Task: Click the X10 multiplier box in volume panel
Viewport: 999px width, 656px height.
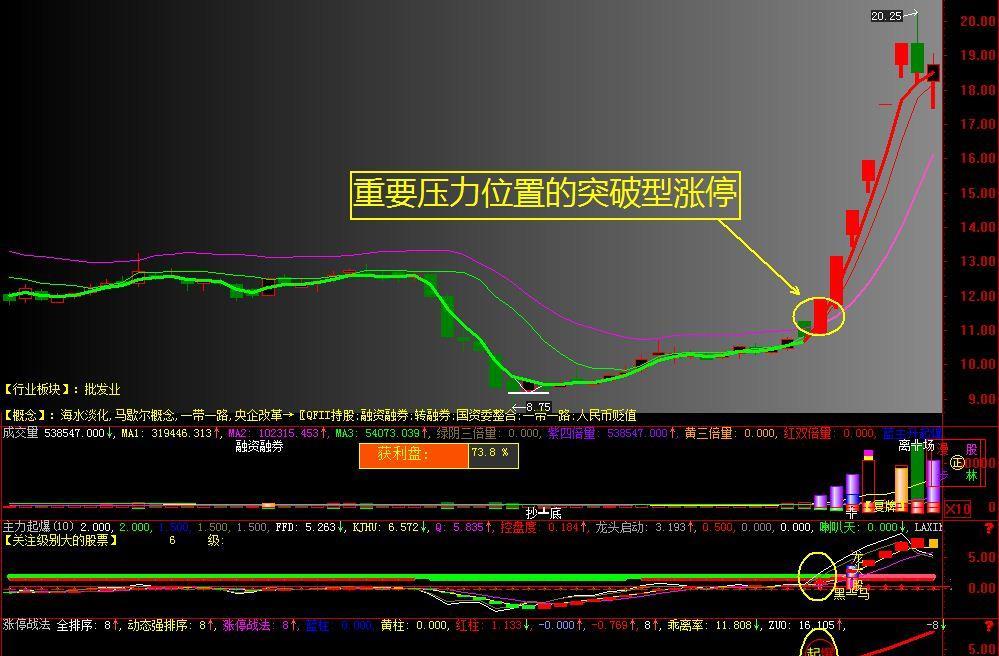Action: [x=957, y=508]
